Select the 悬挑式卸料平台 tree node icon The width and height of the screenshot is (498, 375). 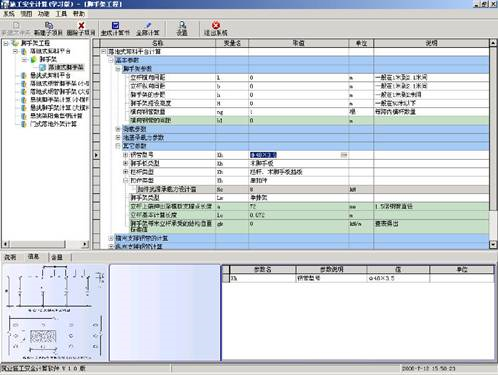[24, 75]
